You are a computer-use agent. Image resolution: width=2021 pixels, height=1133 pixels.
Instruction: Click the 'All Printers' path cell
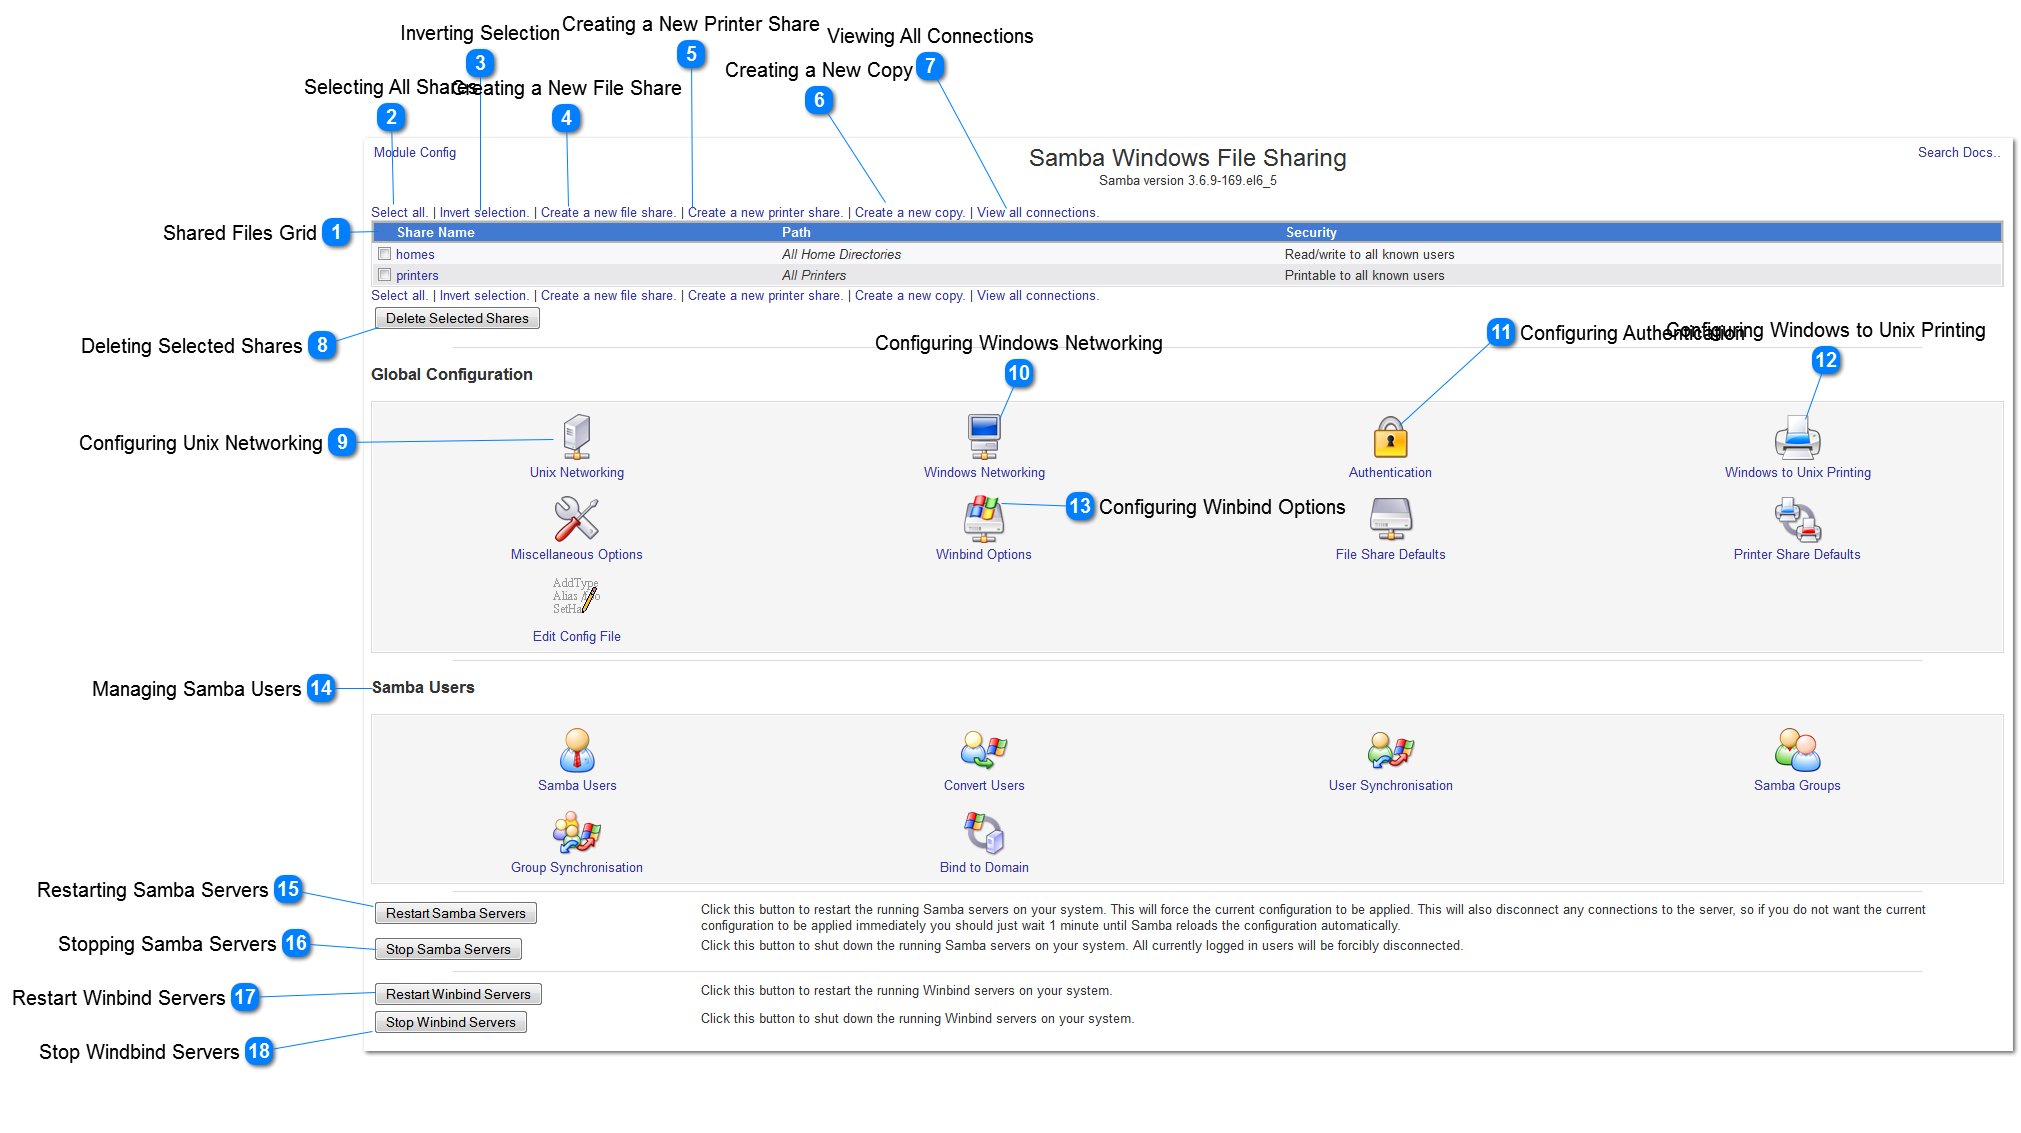coord(814,276)
